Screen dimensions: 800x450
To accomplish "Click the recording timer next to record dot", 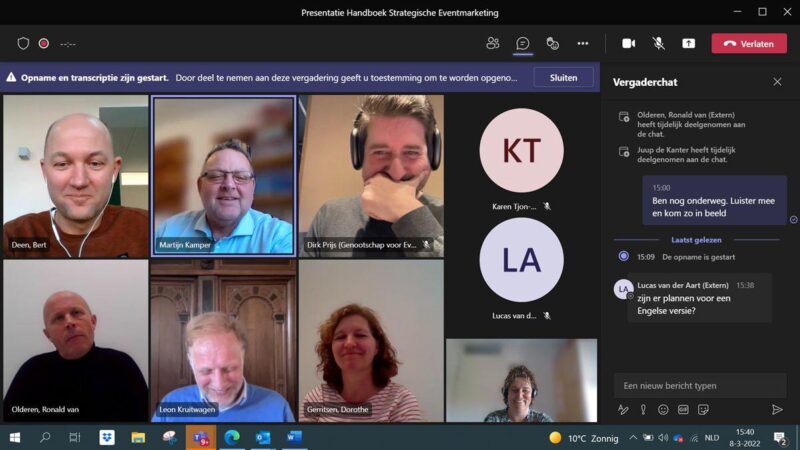I will tap(68, 44).
